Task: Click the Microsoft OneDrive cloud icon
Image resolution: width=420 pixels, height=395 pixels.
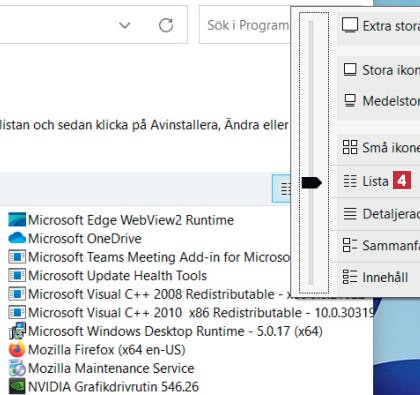Action: tap(17, 238)
